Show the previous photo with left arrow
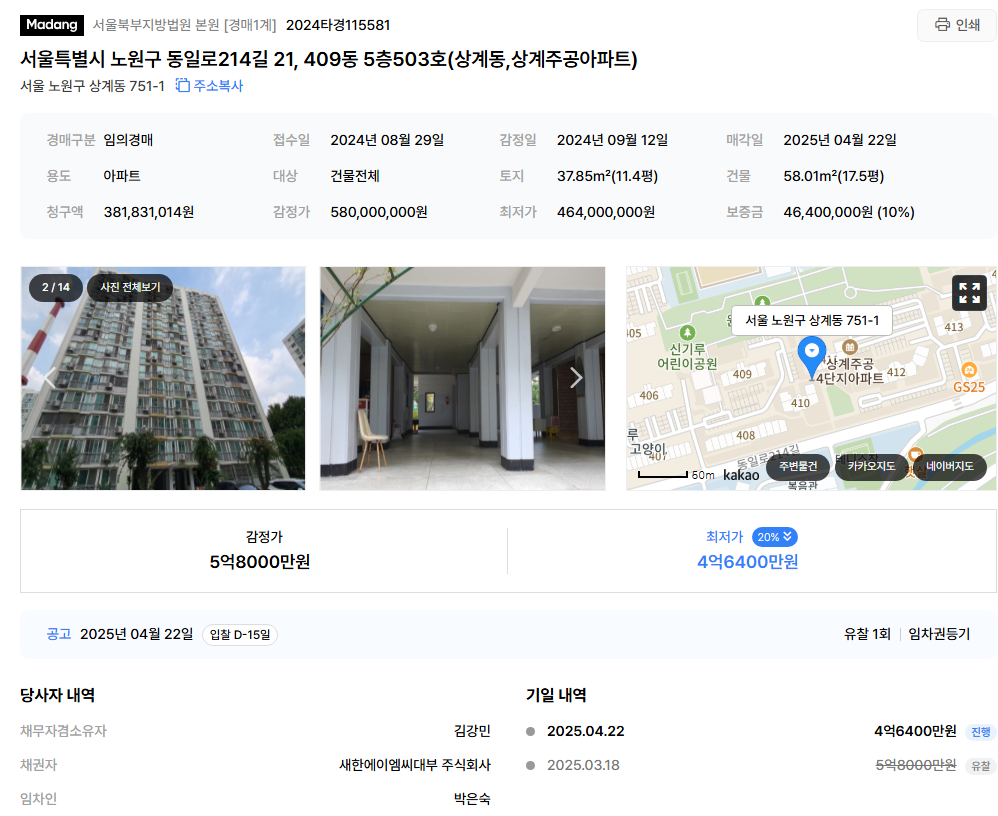This screenshot has width=998, height=816. pos(50,378)
